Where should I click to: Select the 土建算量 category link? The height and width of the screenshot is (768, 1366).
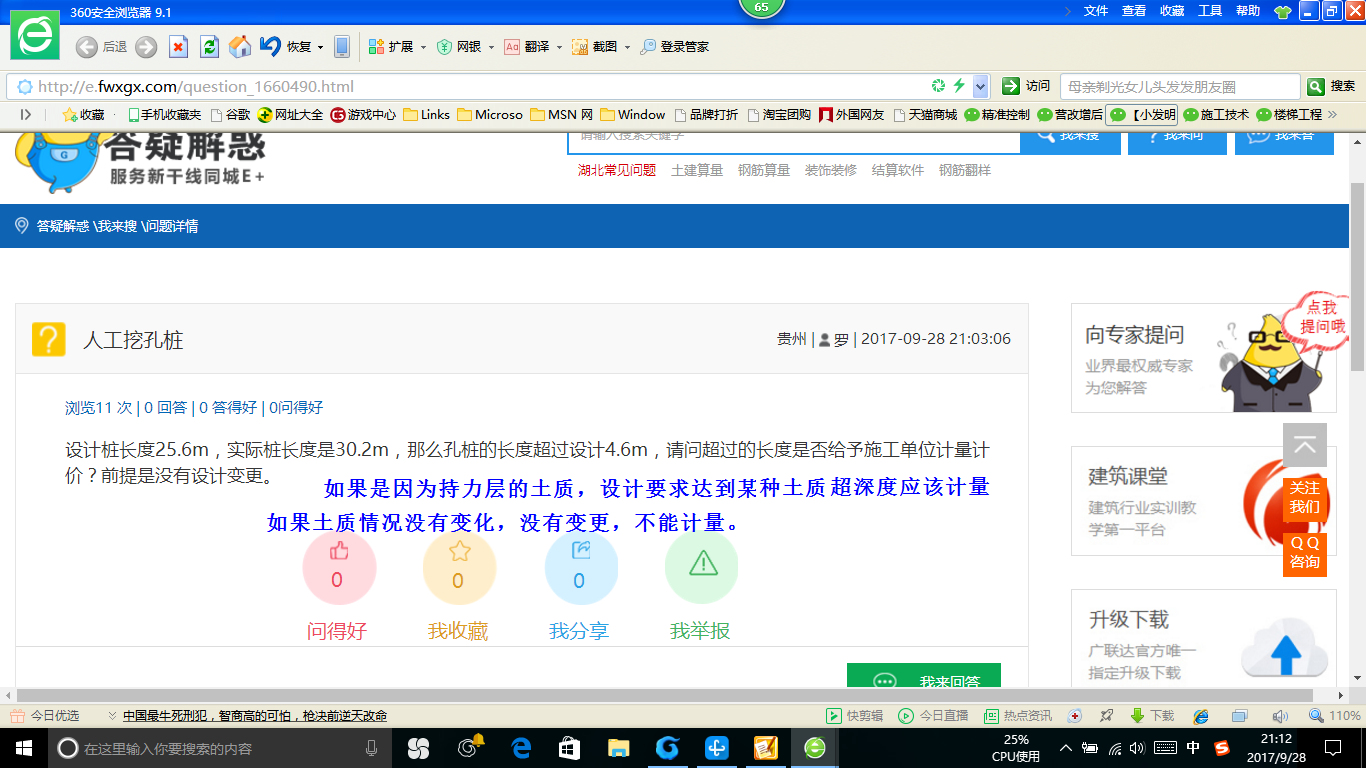697,170
